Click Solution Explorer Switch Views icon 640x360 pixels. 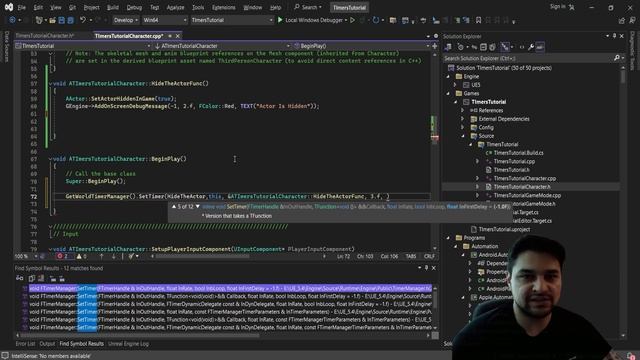[448, 47]
